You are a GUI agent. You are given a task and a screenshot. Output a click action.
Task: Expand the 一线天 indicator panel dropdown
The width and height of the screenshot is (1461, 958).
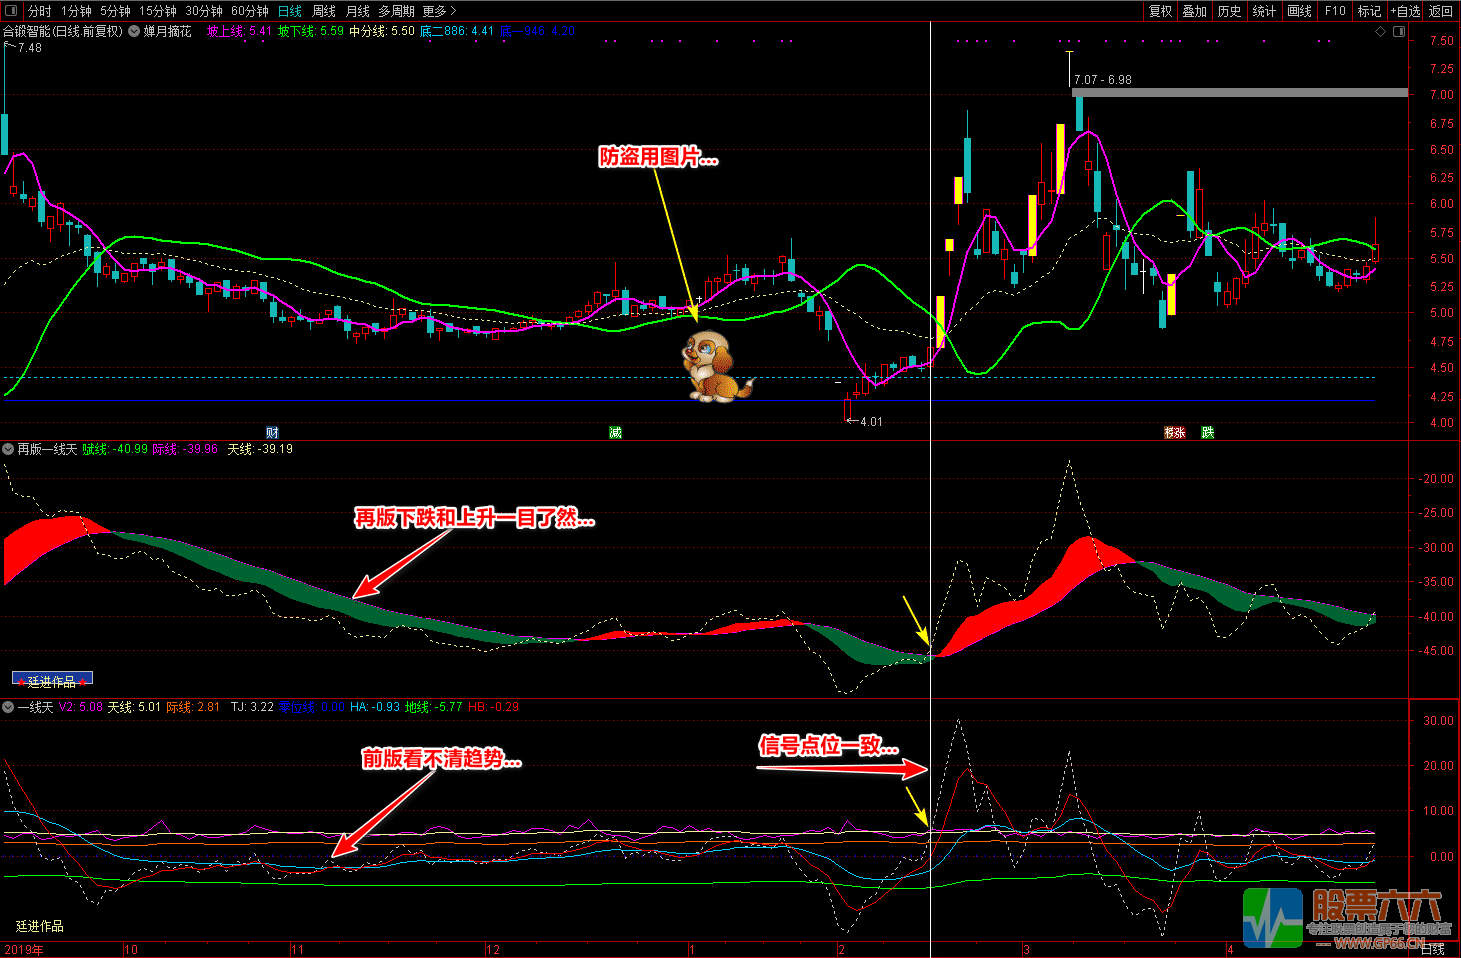click(x=8, y=707)
